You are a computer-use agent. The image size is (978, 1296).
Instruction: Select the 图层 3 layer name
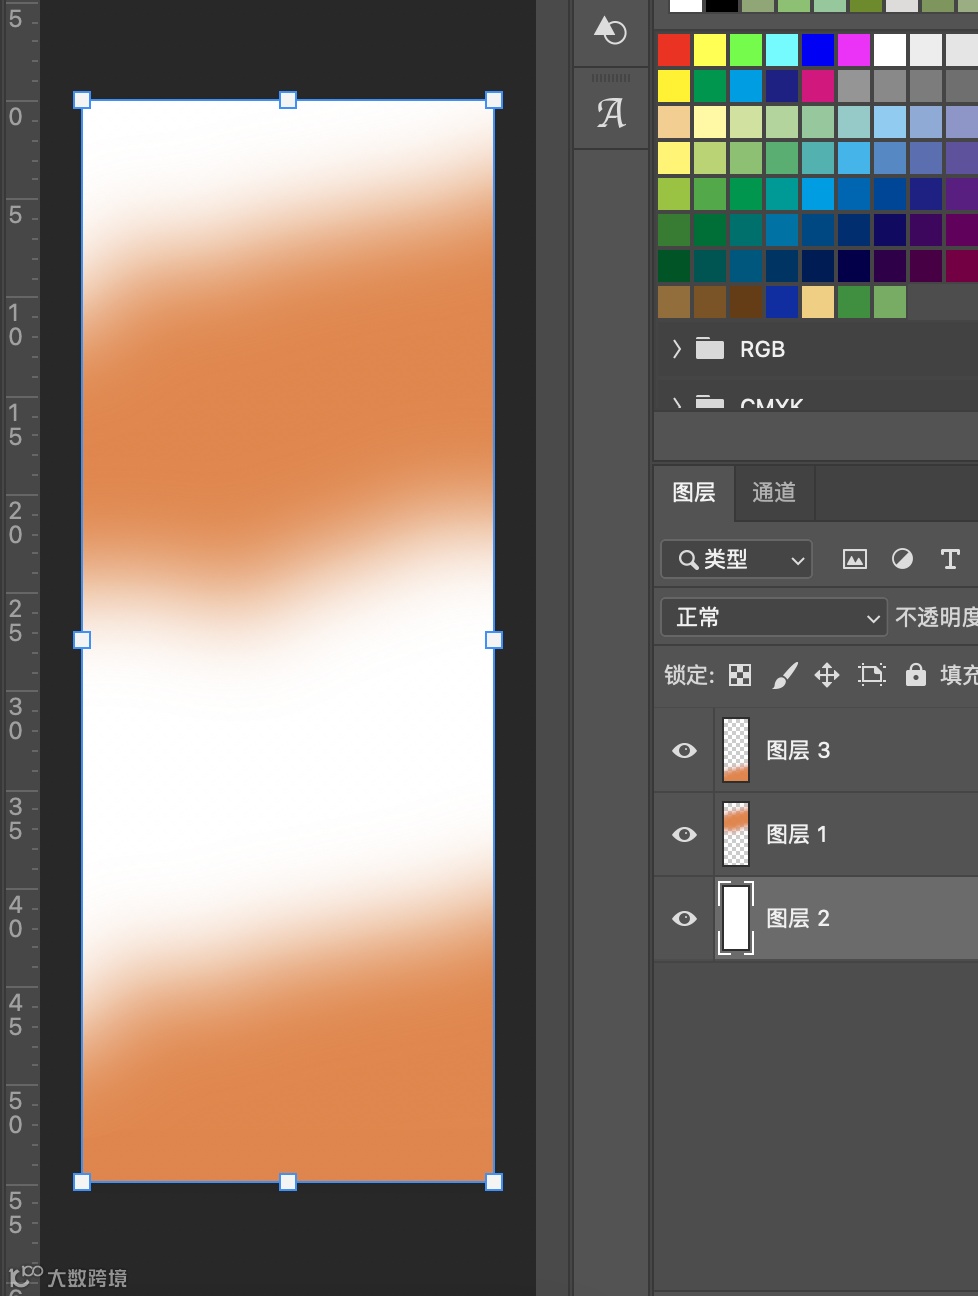click(x=798, y=751)
